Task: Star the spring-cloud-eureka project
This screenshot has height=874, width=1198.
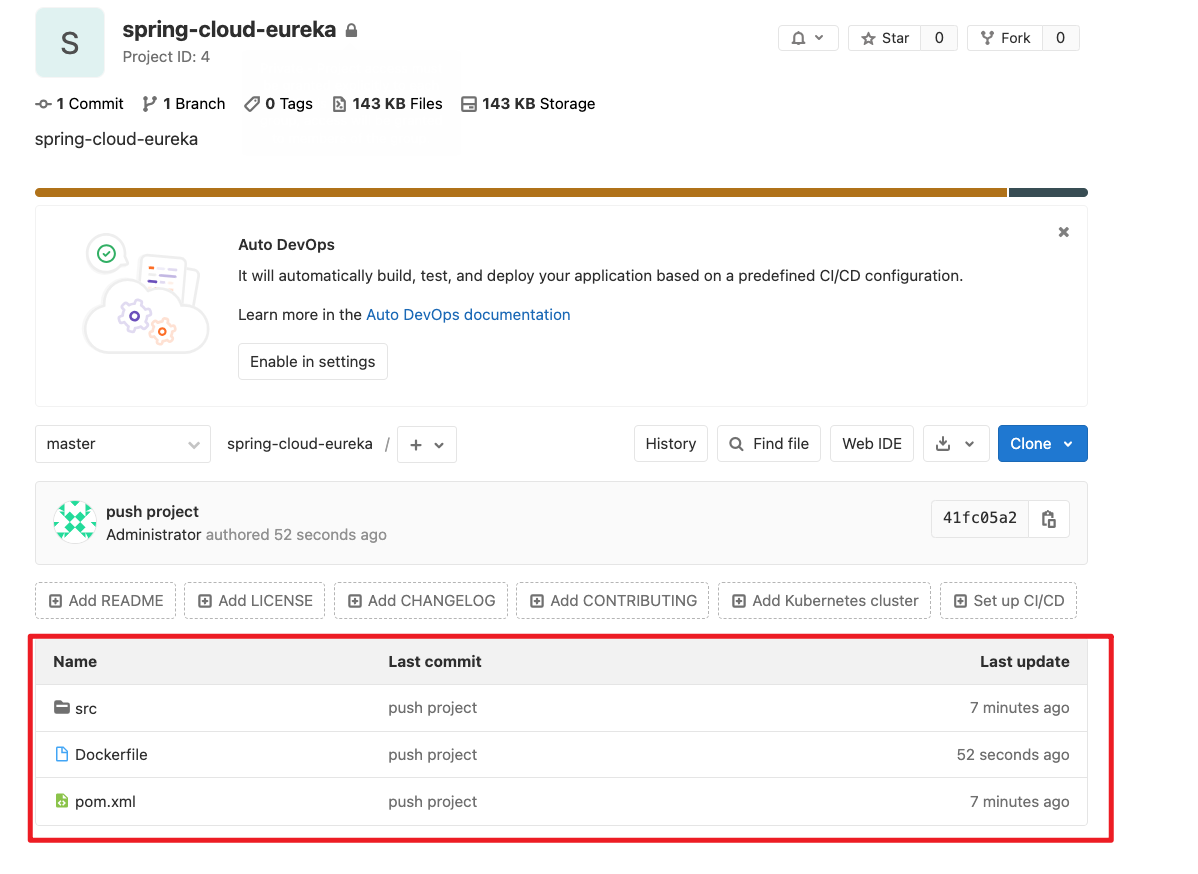Action: tap(885, 38)
